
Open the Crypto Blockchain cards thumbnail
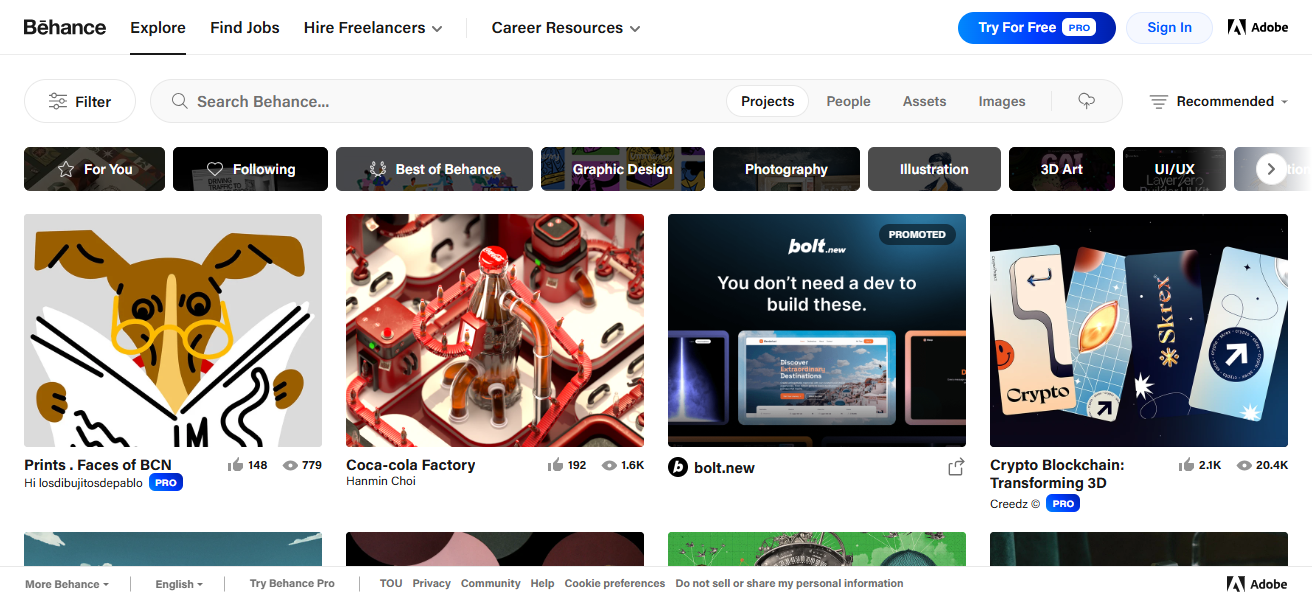point(1139,330)
